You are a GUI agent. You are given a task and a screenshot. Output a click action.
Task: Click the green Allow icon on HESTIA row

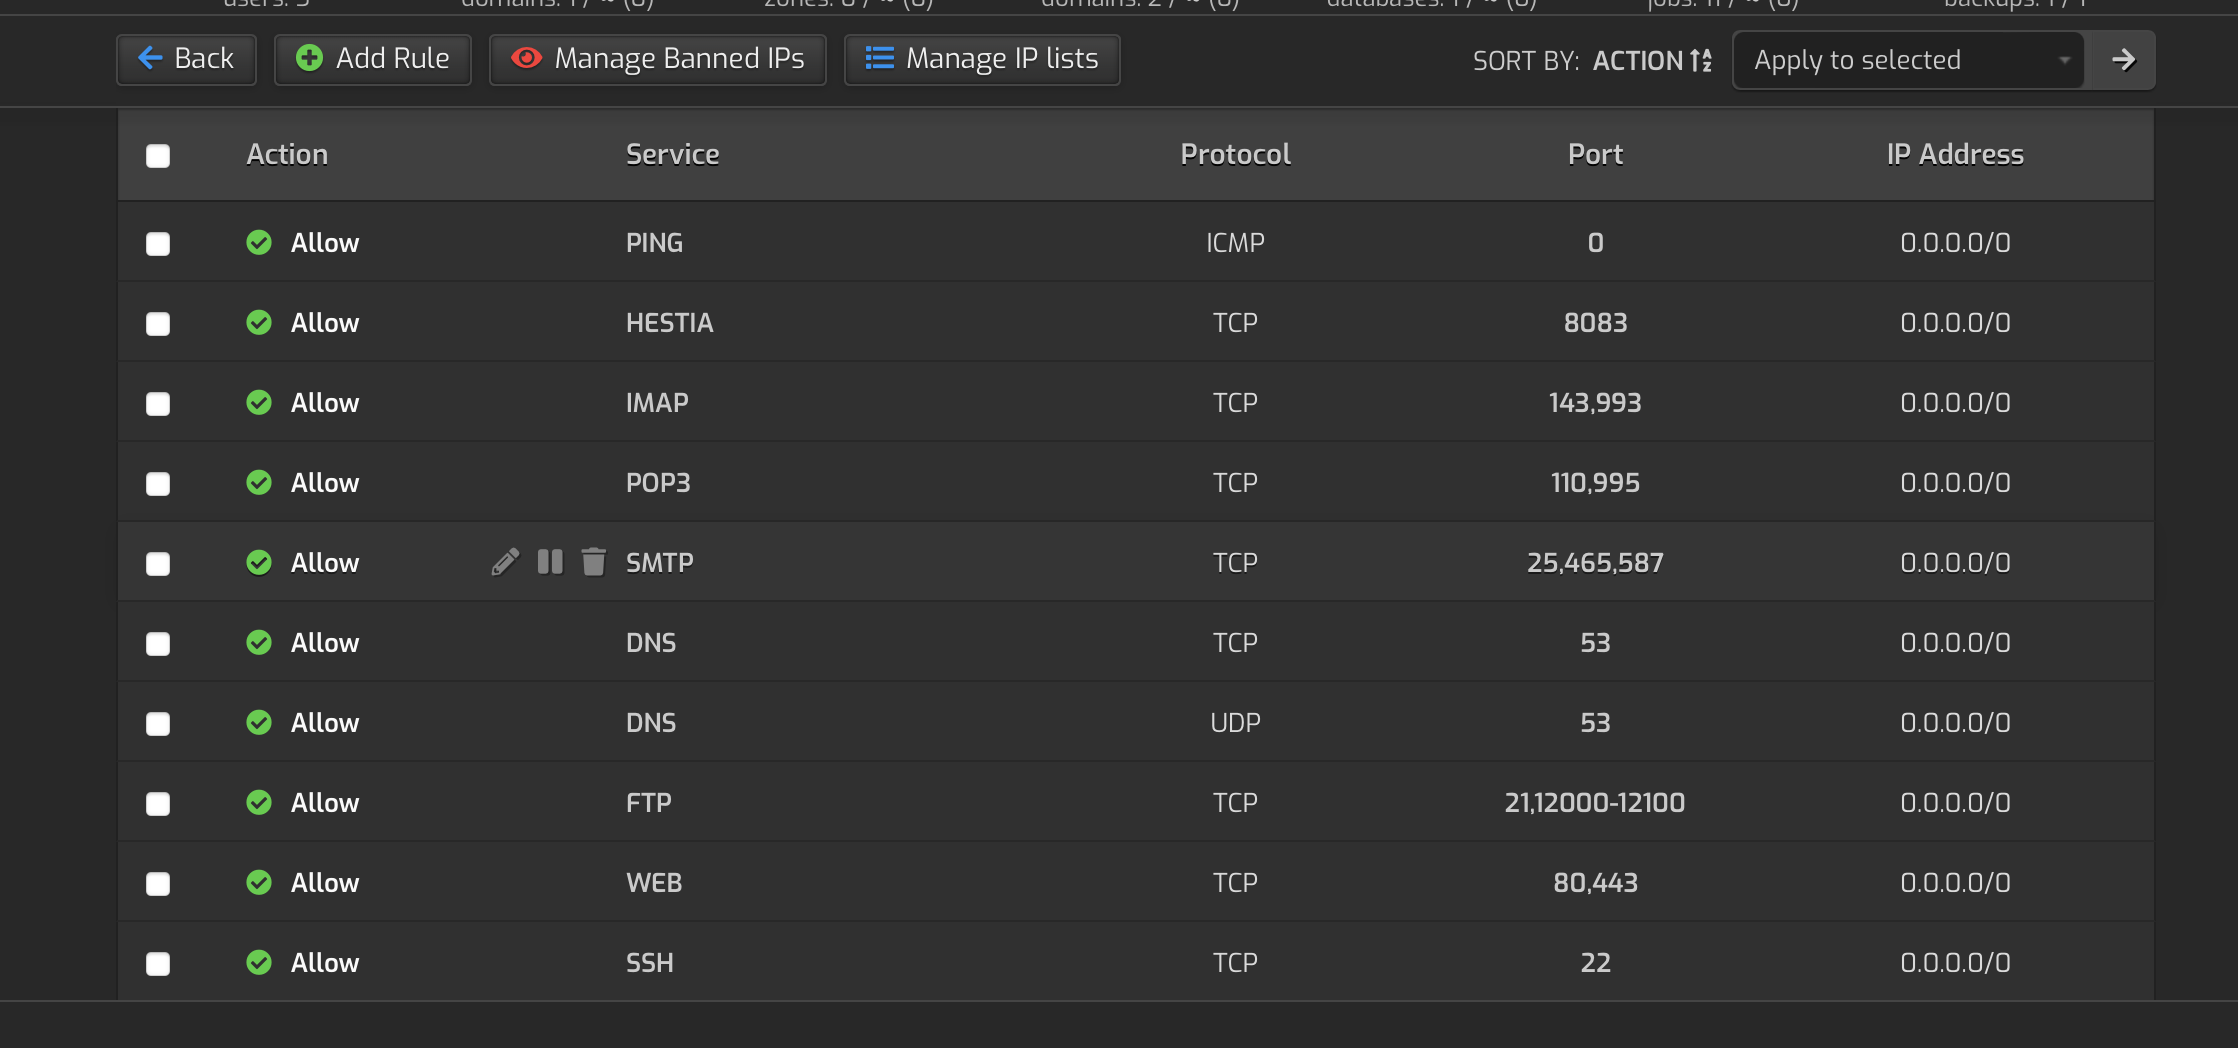coord(259,323)
